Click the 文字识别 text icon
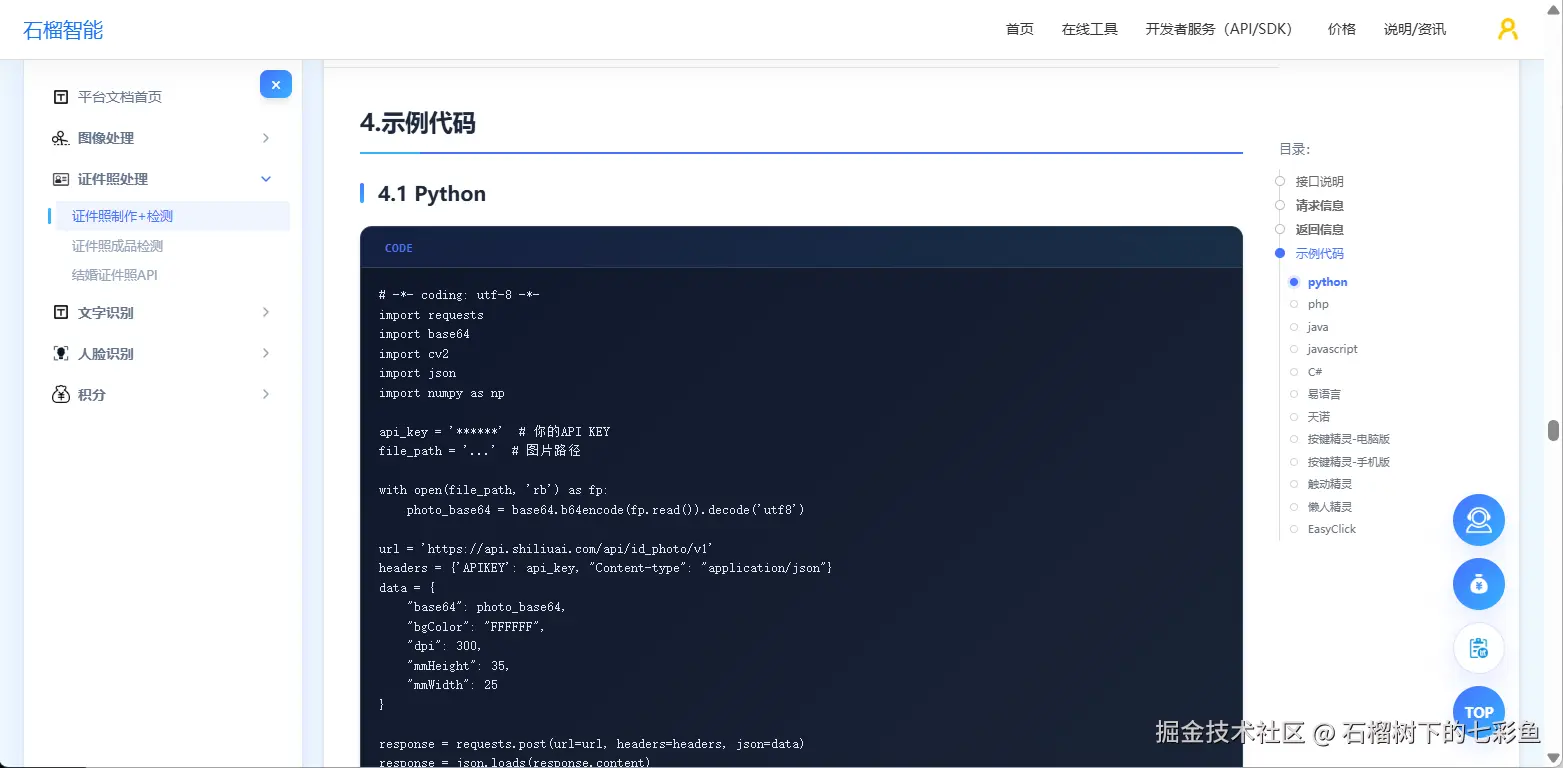This screenshot has height=768, width=1563. [x=61, y=313]
